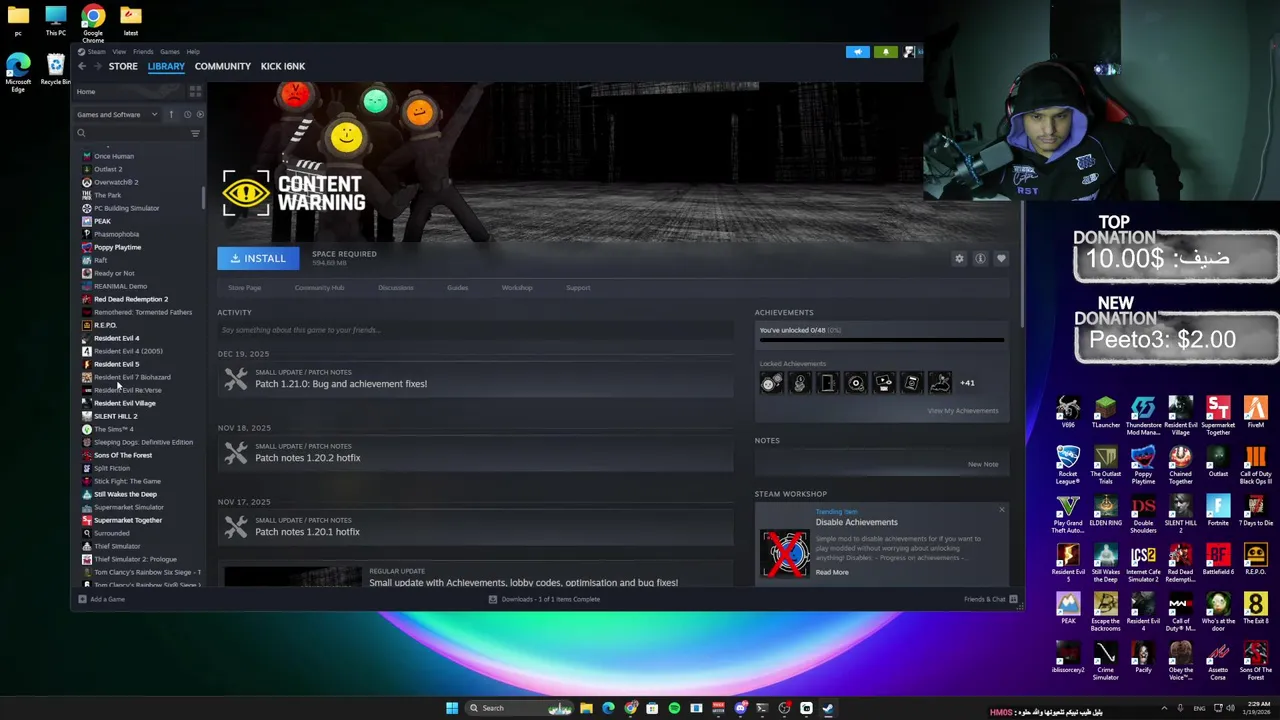Screen dimensions: 1280x720
Task: Open the Recycle Bin desktop icon
Action: [55, 69]
